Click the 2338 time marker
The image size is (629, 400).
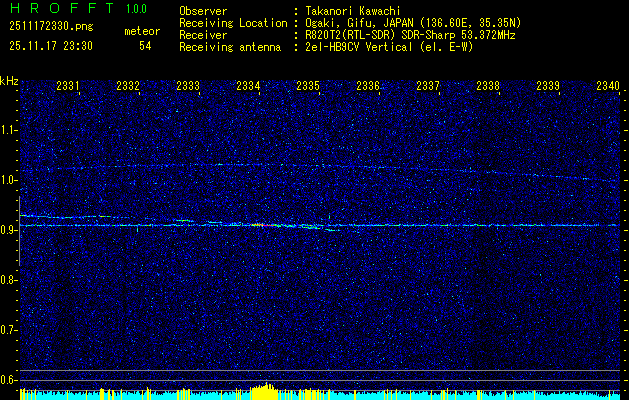coord(488,87)
